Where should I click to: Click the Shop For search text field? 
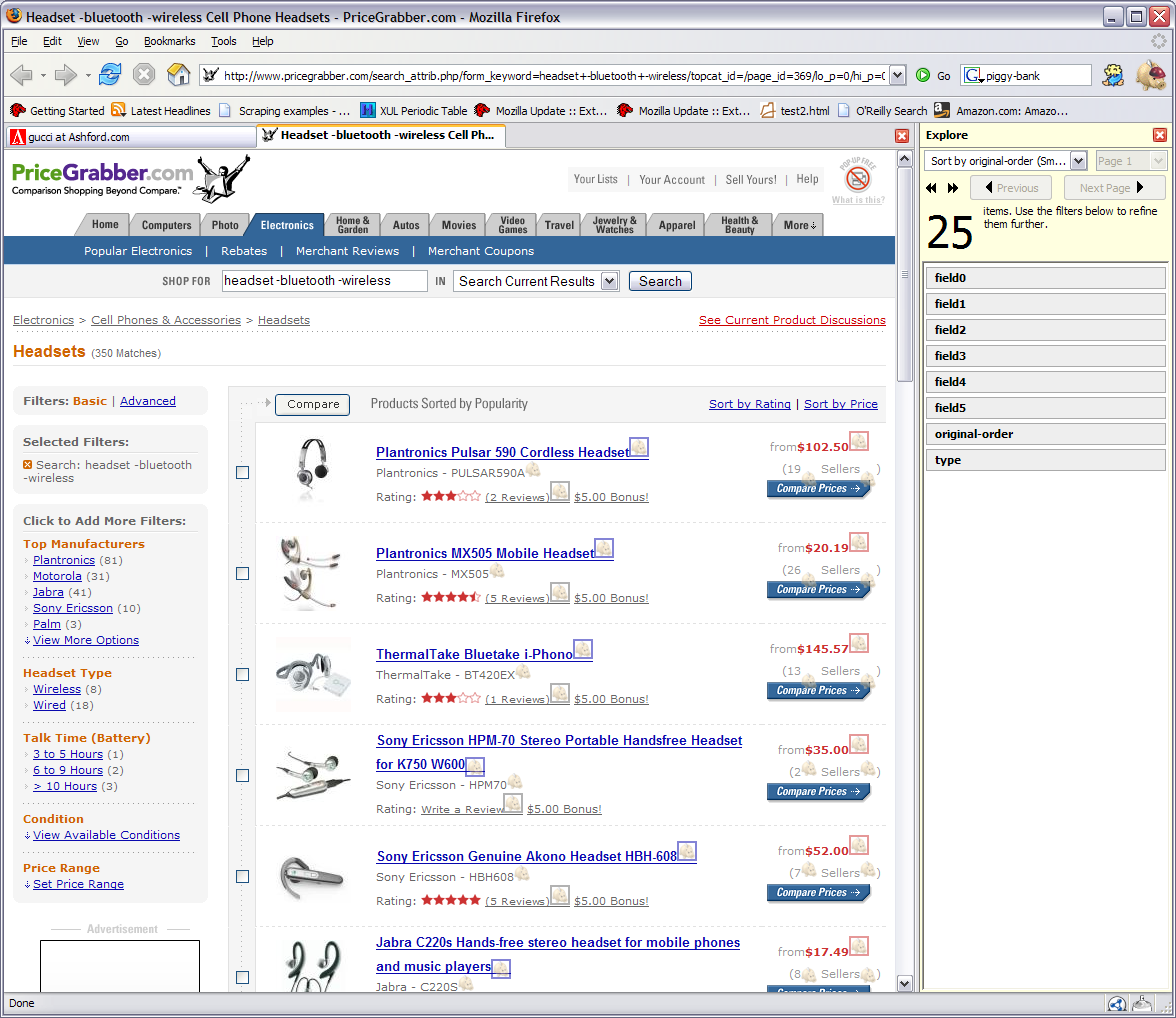coord(324,281)
